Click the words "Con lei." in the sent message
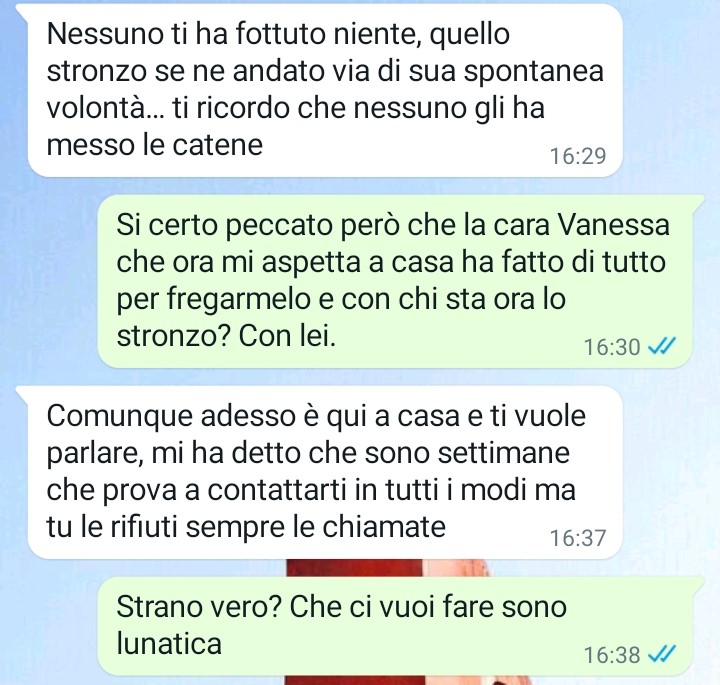This screenshot has height=685, width=720. [x=287, y=337]
